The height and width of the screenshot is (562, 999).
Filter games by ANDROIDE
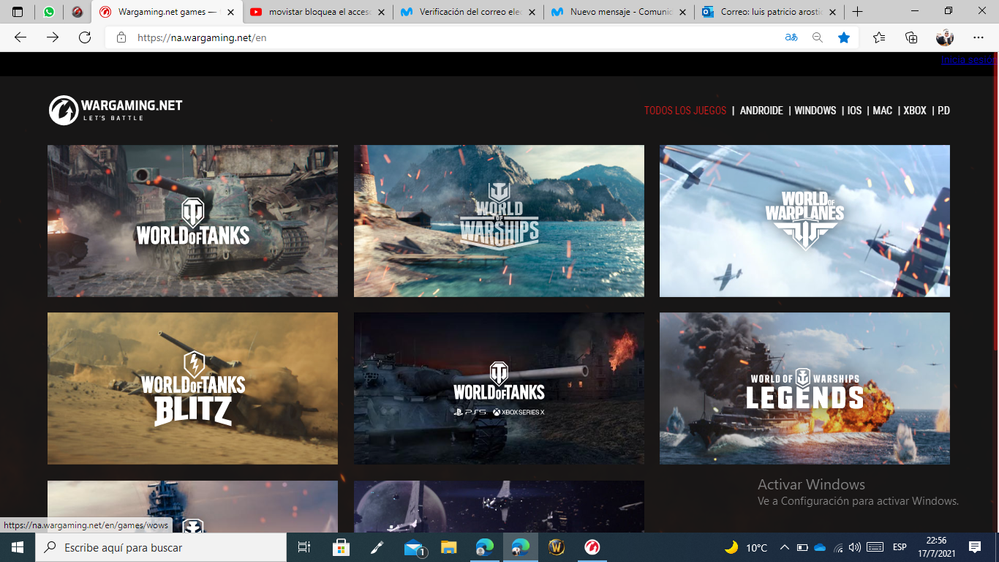761,110
